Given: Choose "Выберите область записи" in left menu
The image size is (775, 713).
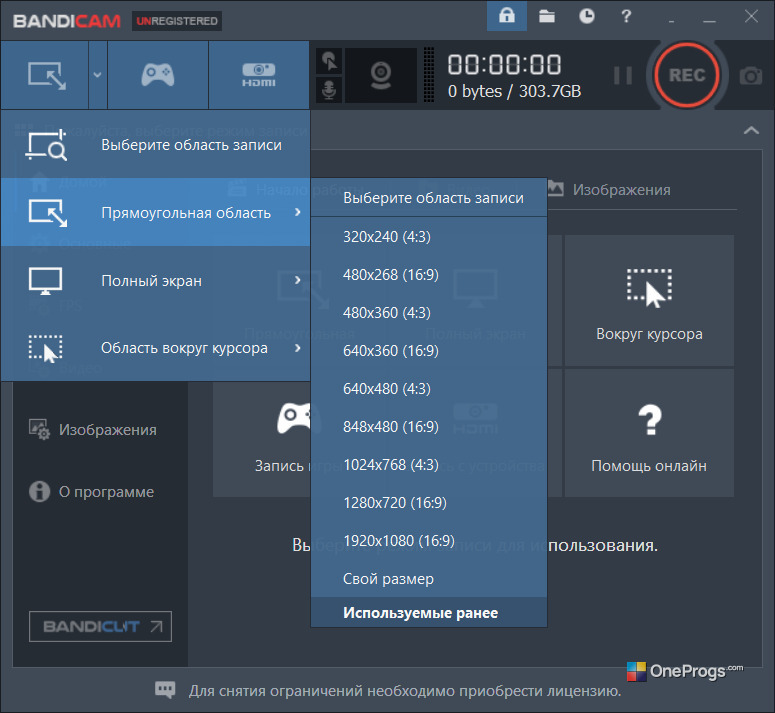Looking at the screenshot, I should (155, 145).
